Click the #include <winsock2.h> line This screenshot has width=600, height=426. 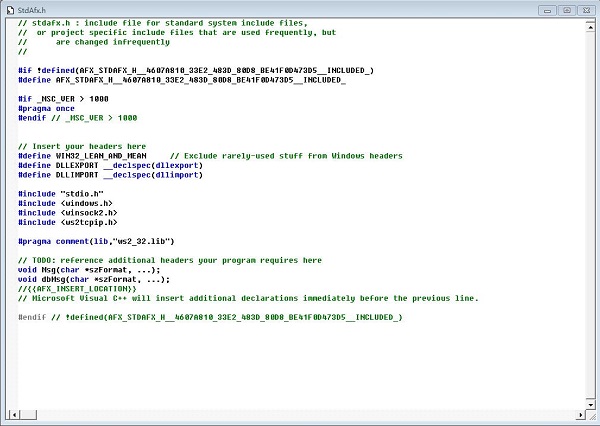pyautogui.click(x=68, y=213)
